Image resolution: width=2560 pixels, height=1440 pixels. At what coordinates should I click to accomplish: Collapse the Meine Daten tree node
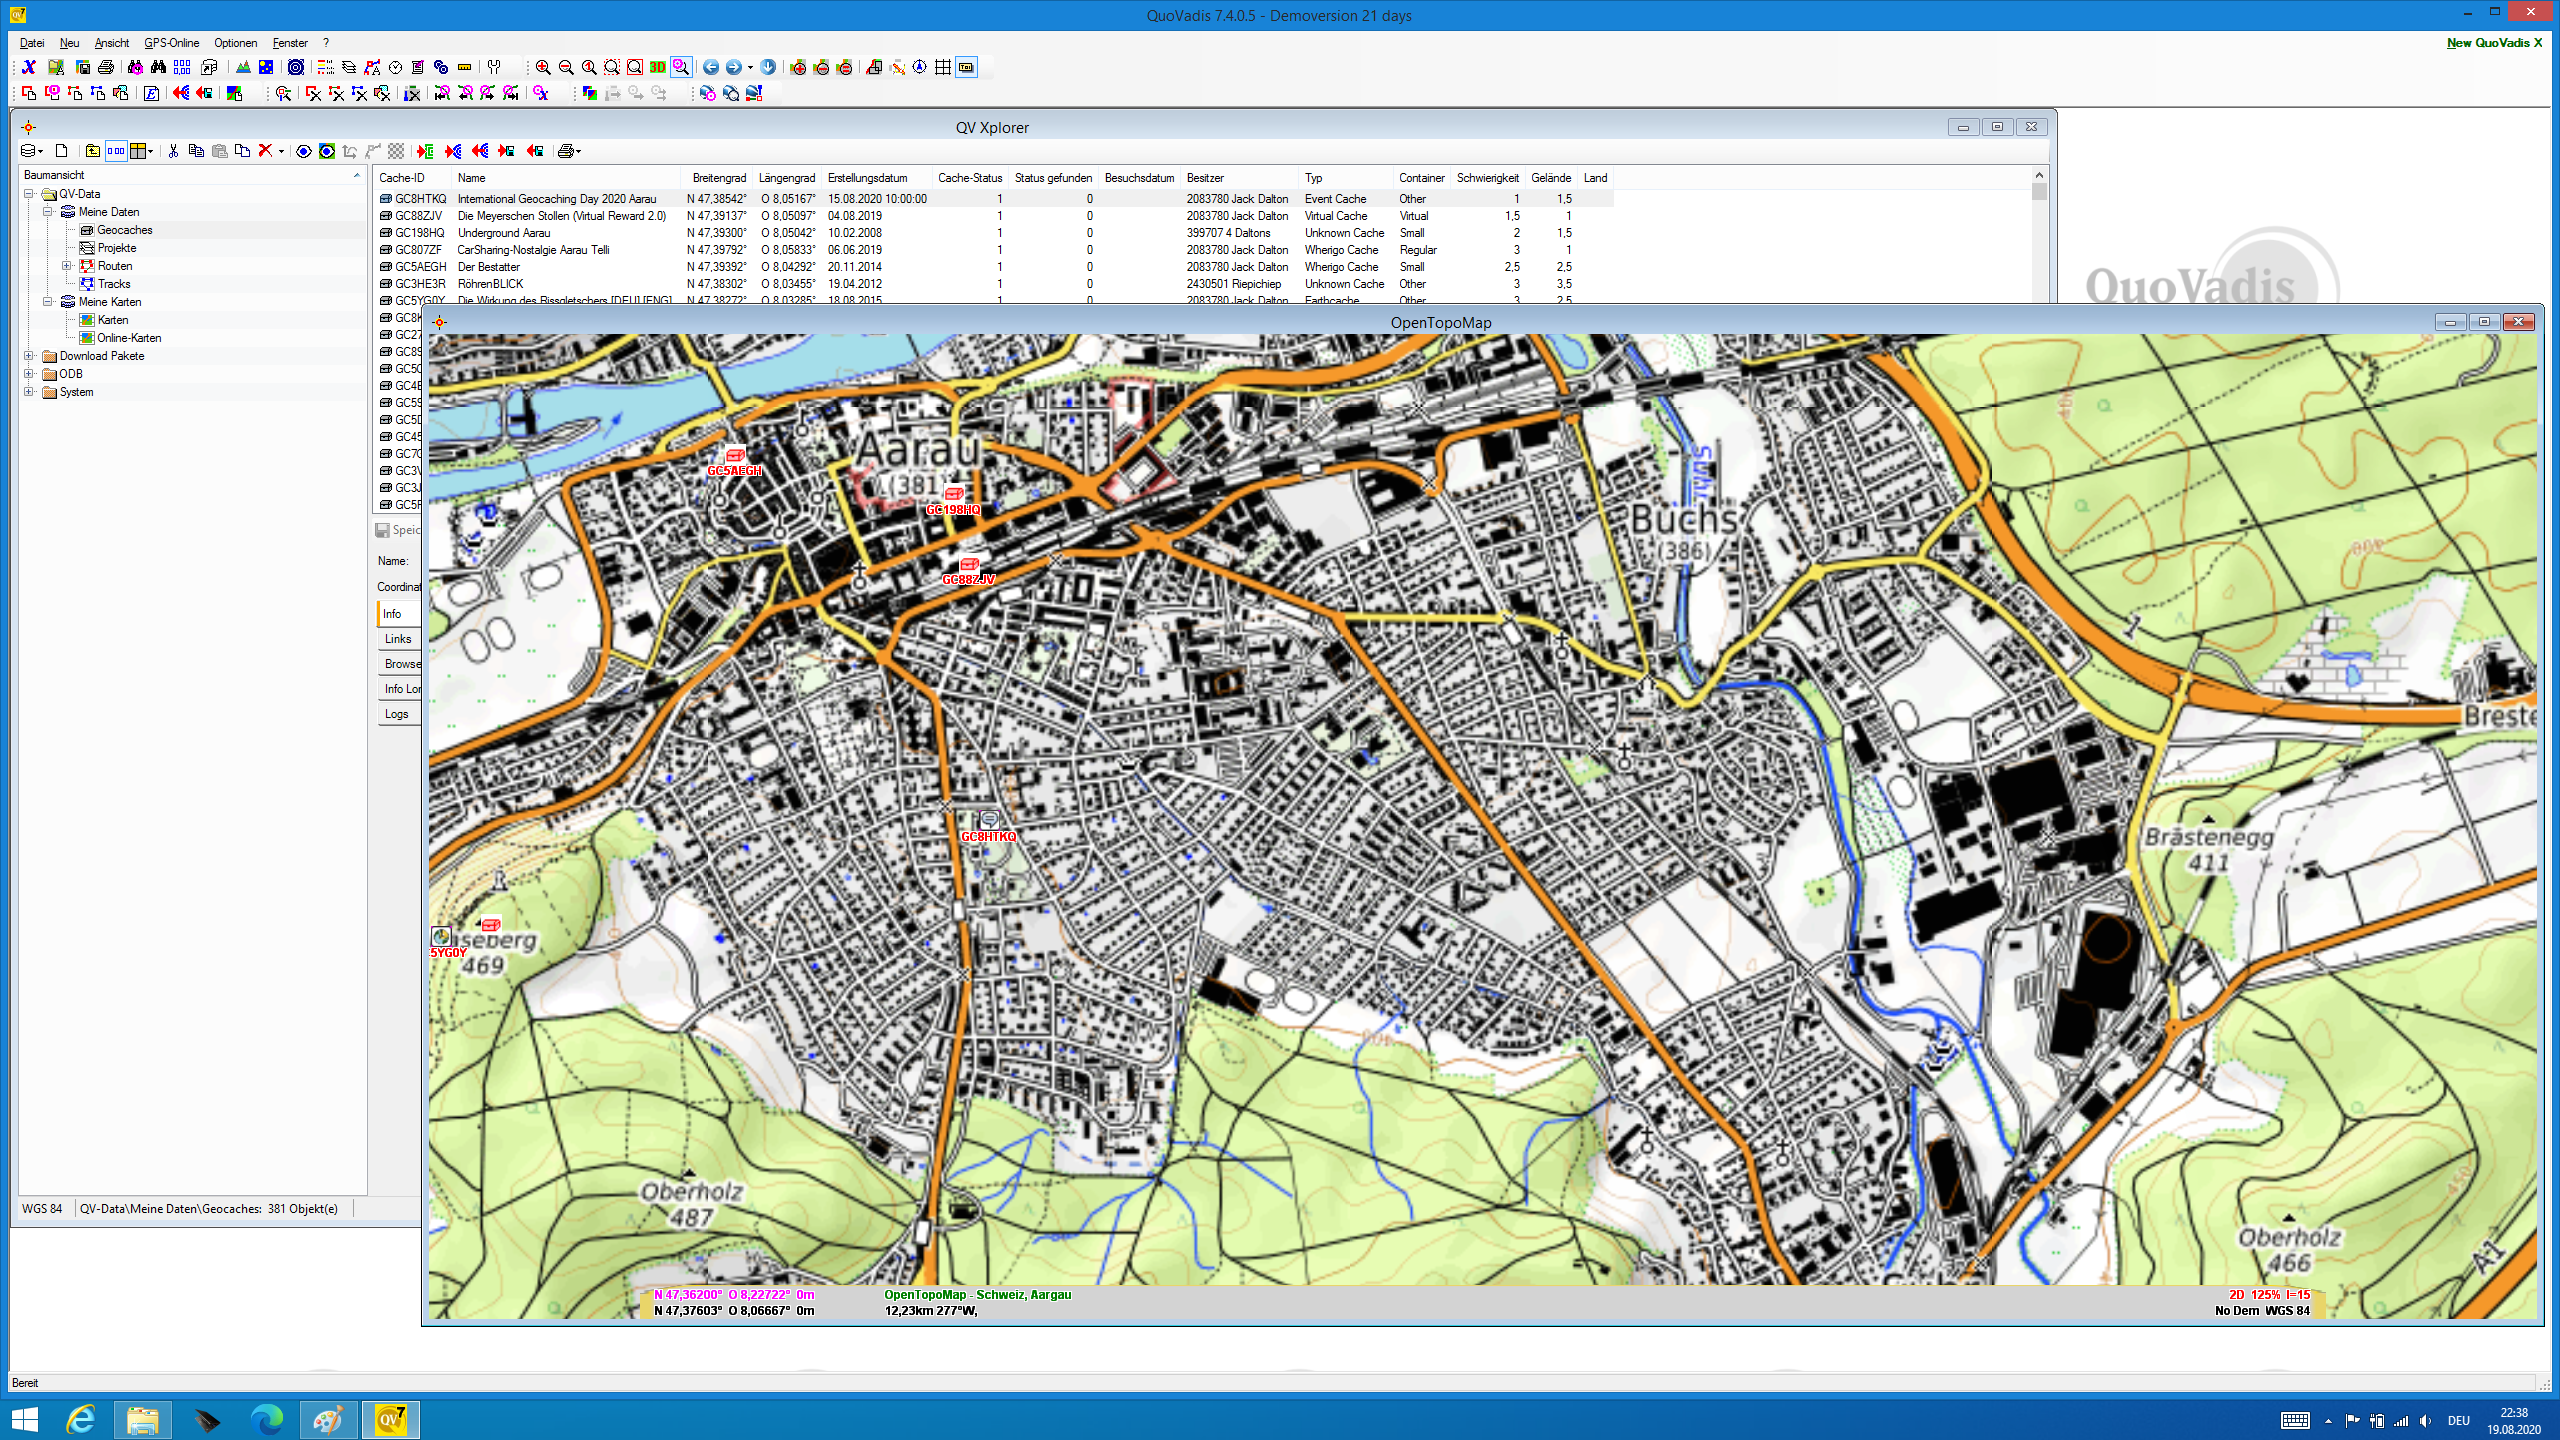[47, 212]
